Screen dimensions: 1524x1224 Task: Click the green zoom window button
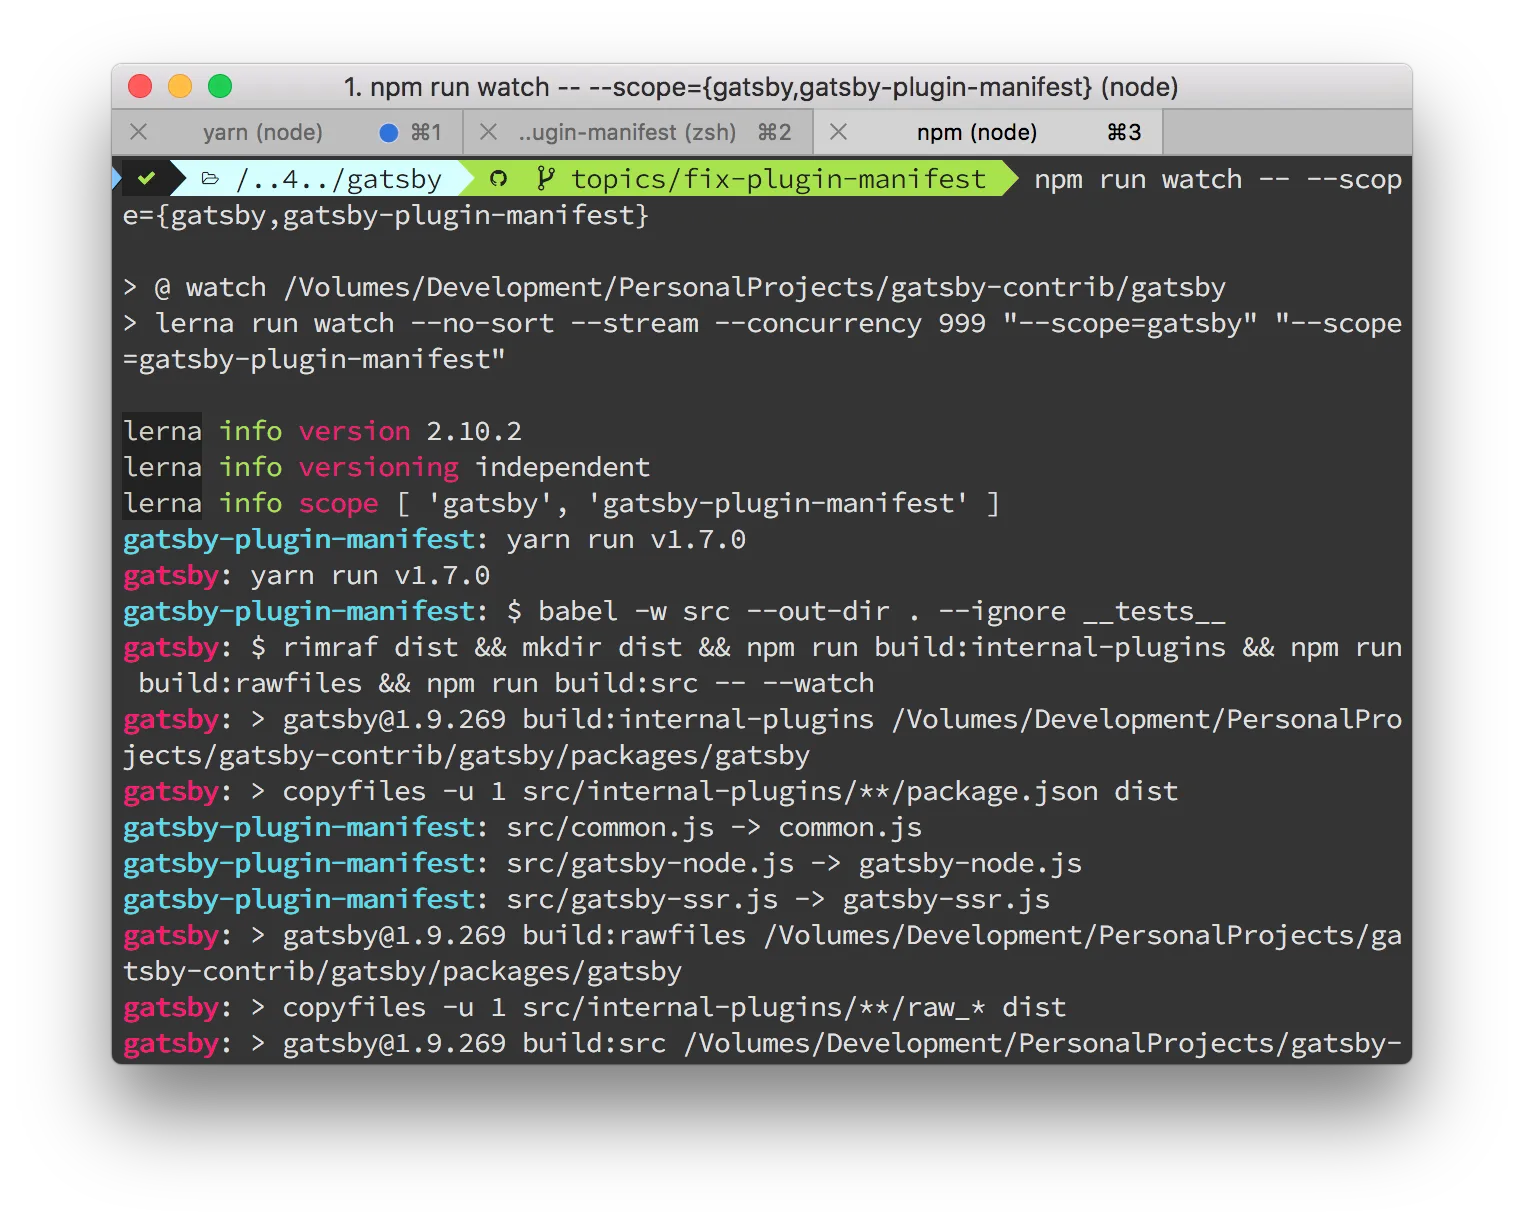(220, 87)
